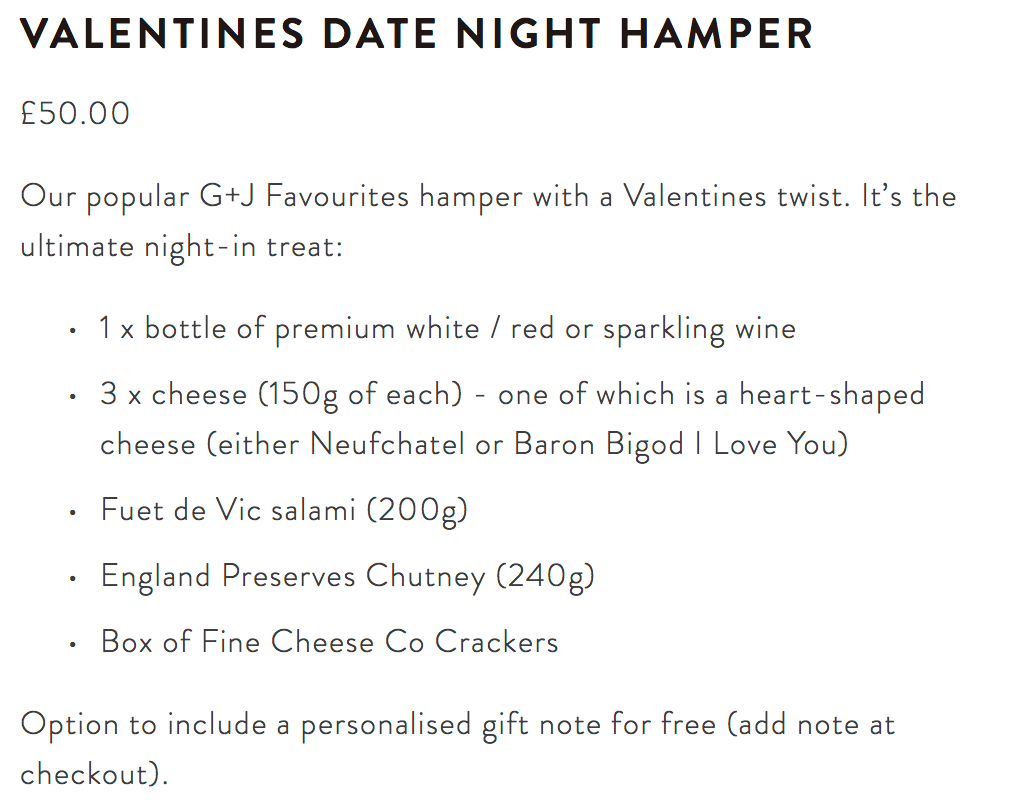Click the bullet dot before the crackers item
Screen dimensions: 1016x800
pos(72,644)
